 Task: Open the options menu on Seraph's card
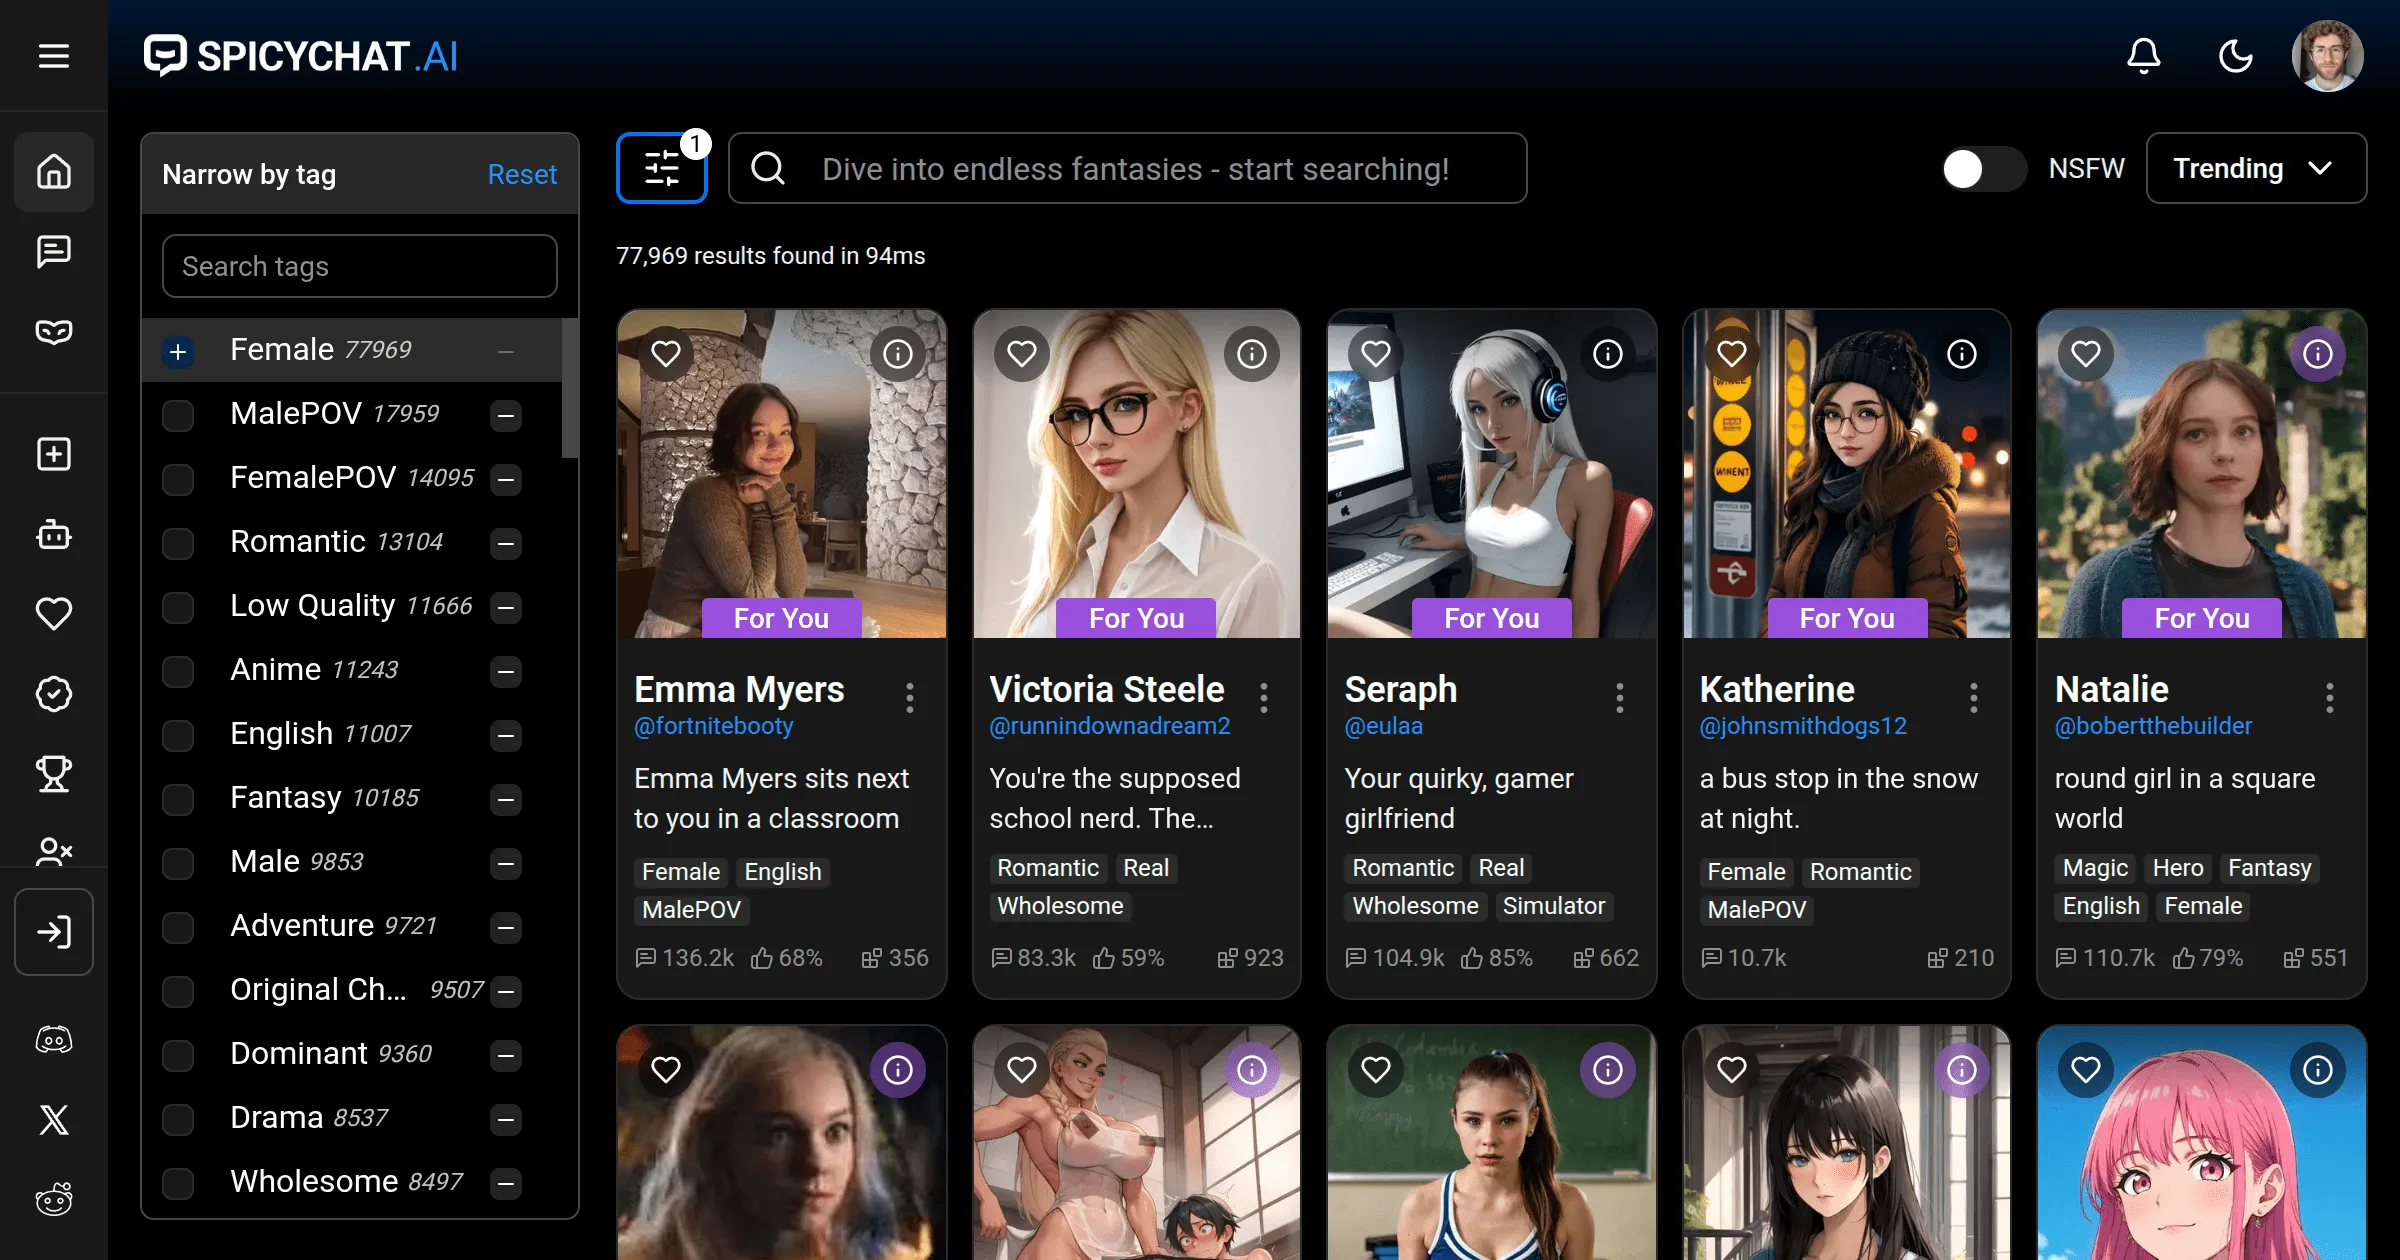tap(1619, 697)
